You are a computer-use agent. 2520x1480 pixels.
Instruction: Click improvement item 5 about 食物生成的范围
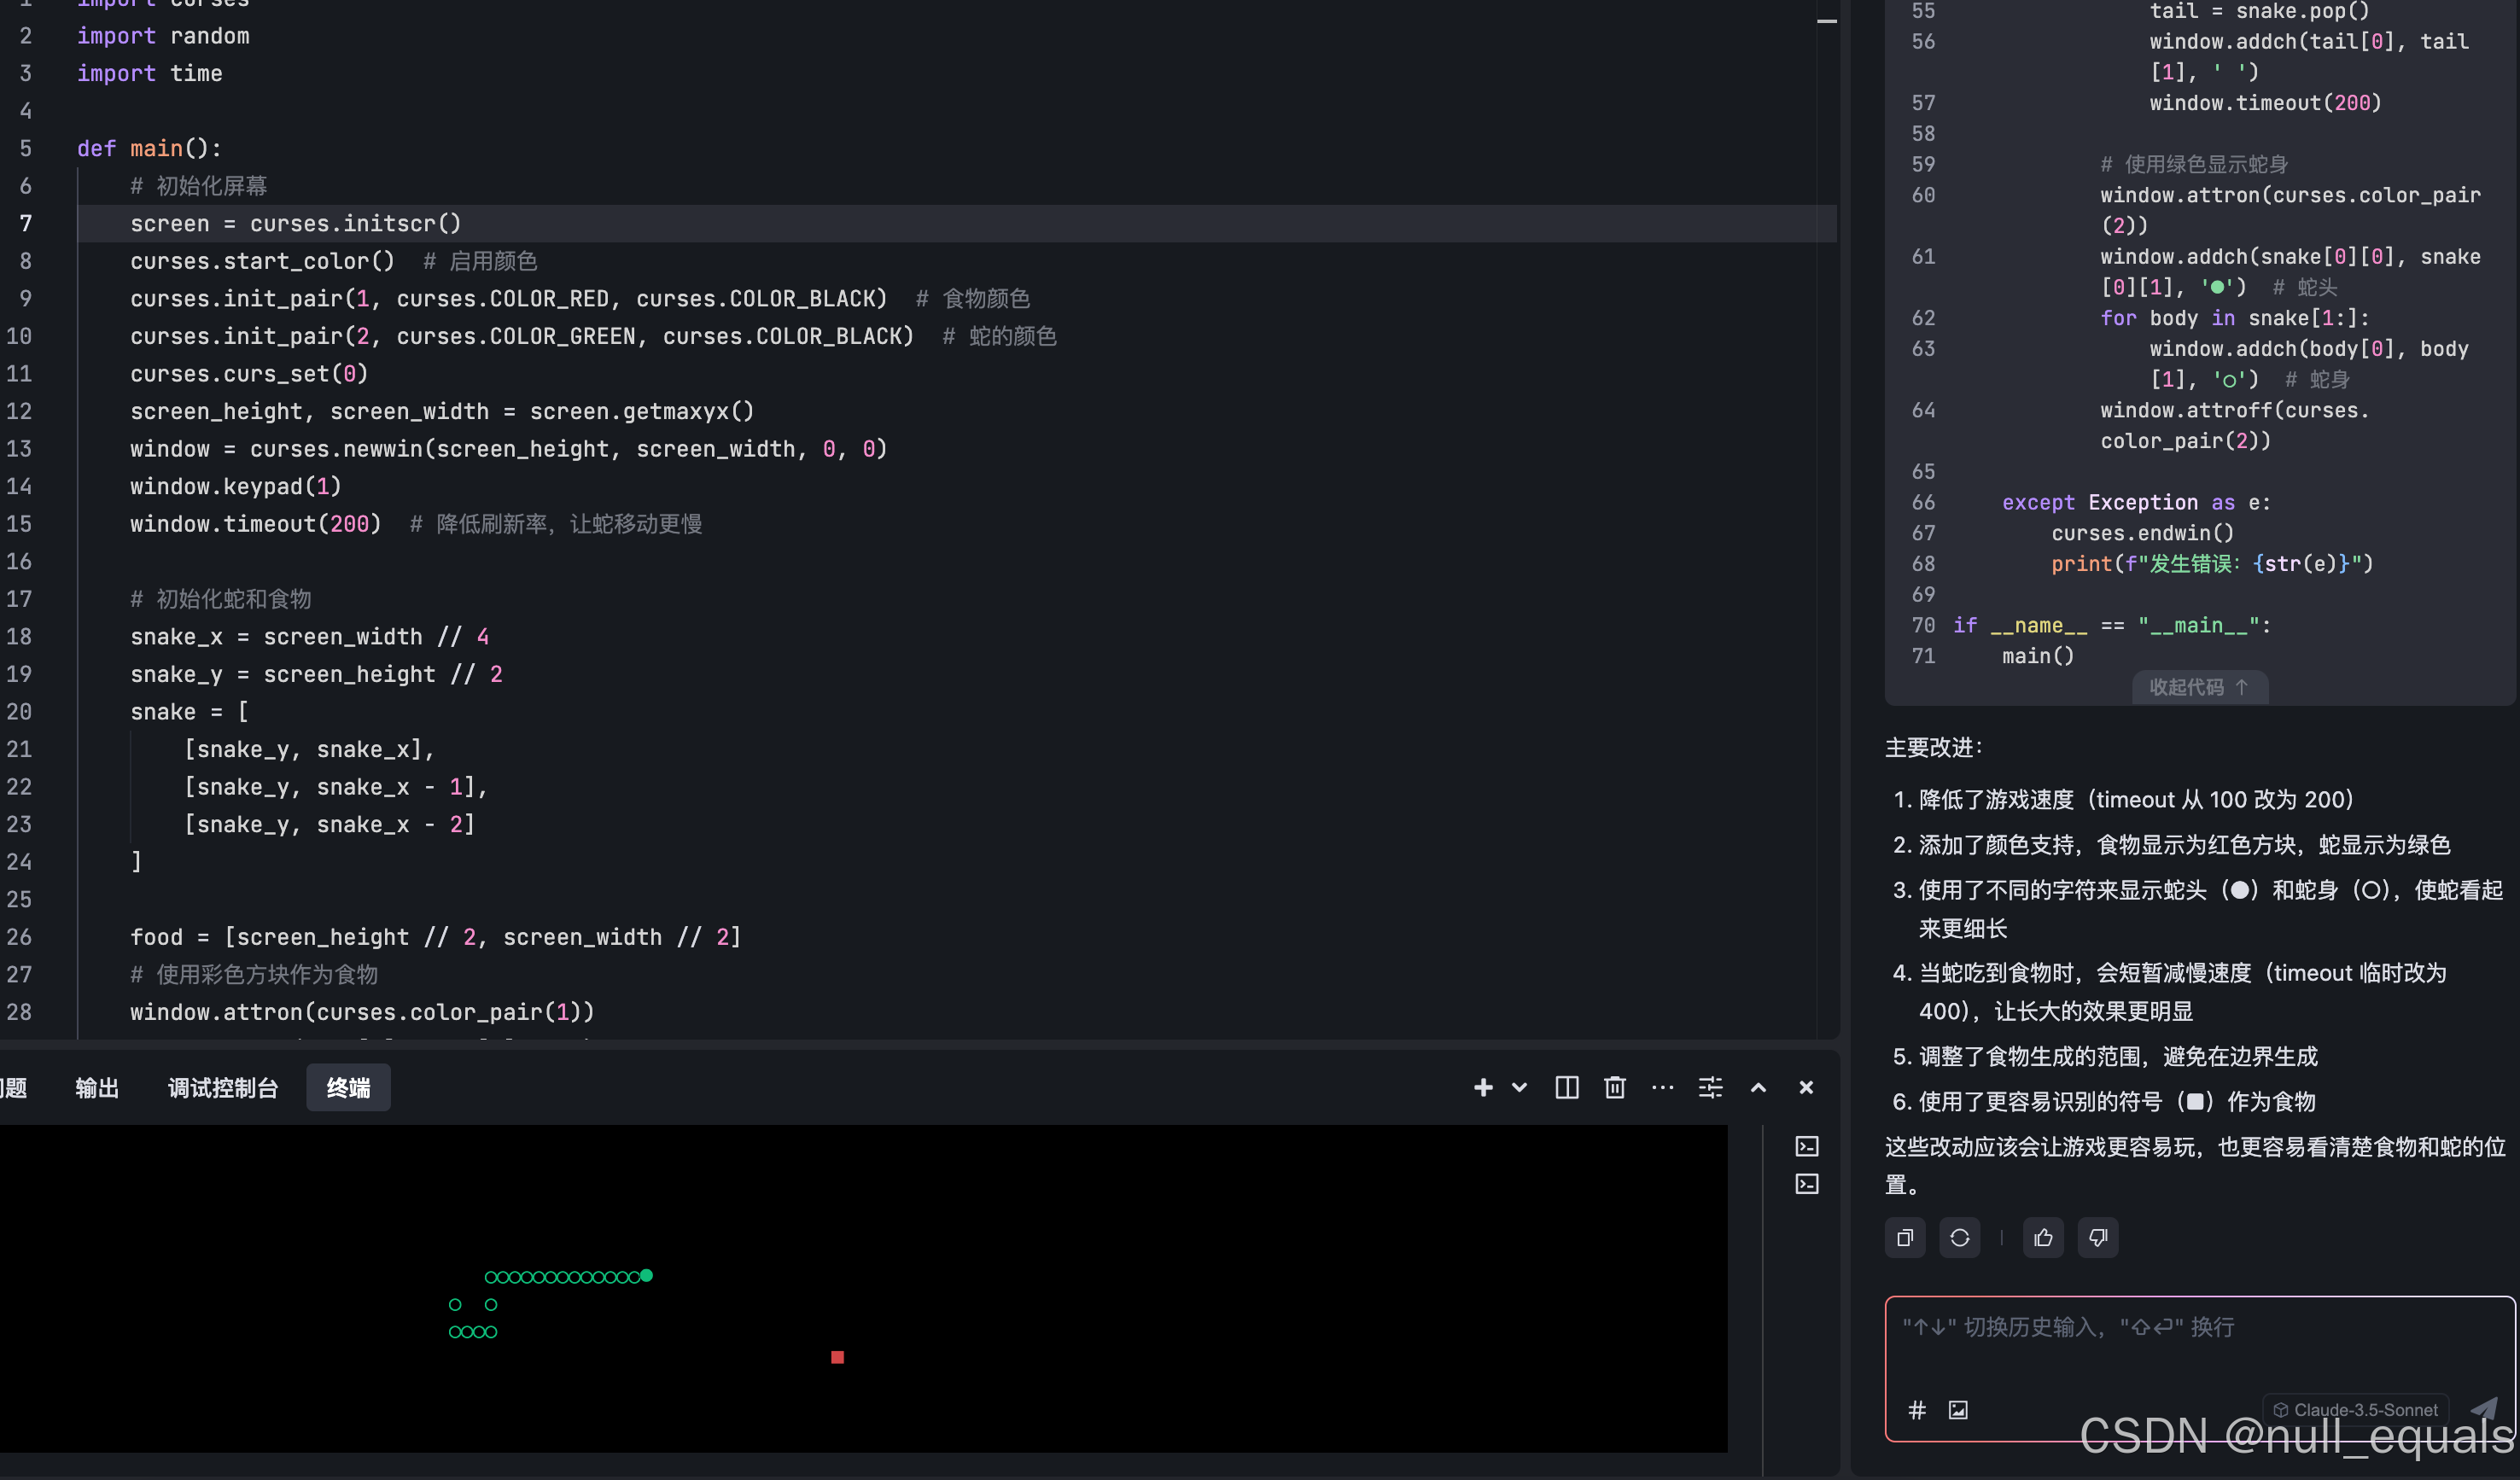click(2105, 1056)
